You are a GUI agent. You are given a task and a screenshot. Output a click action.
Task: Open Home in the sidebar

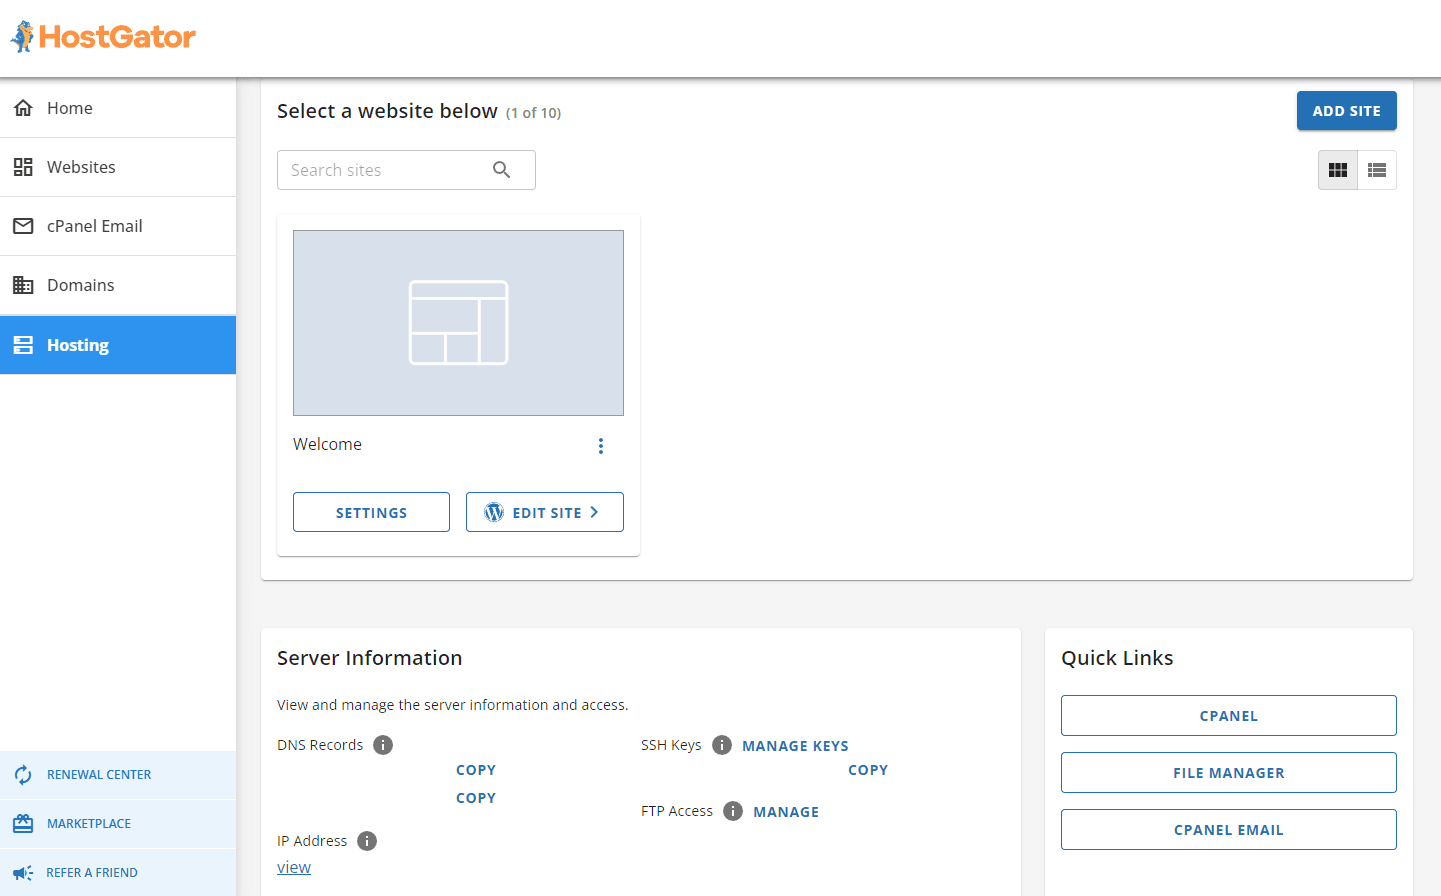[69, 108]
